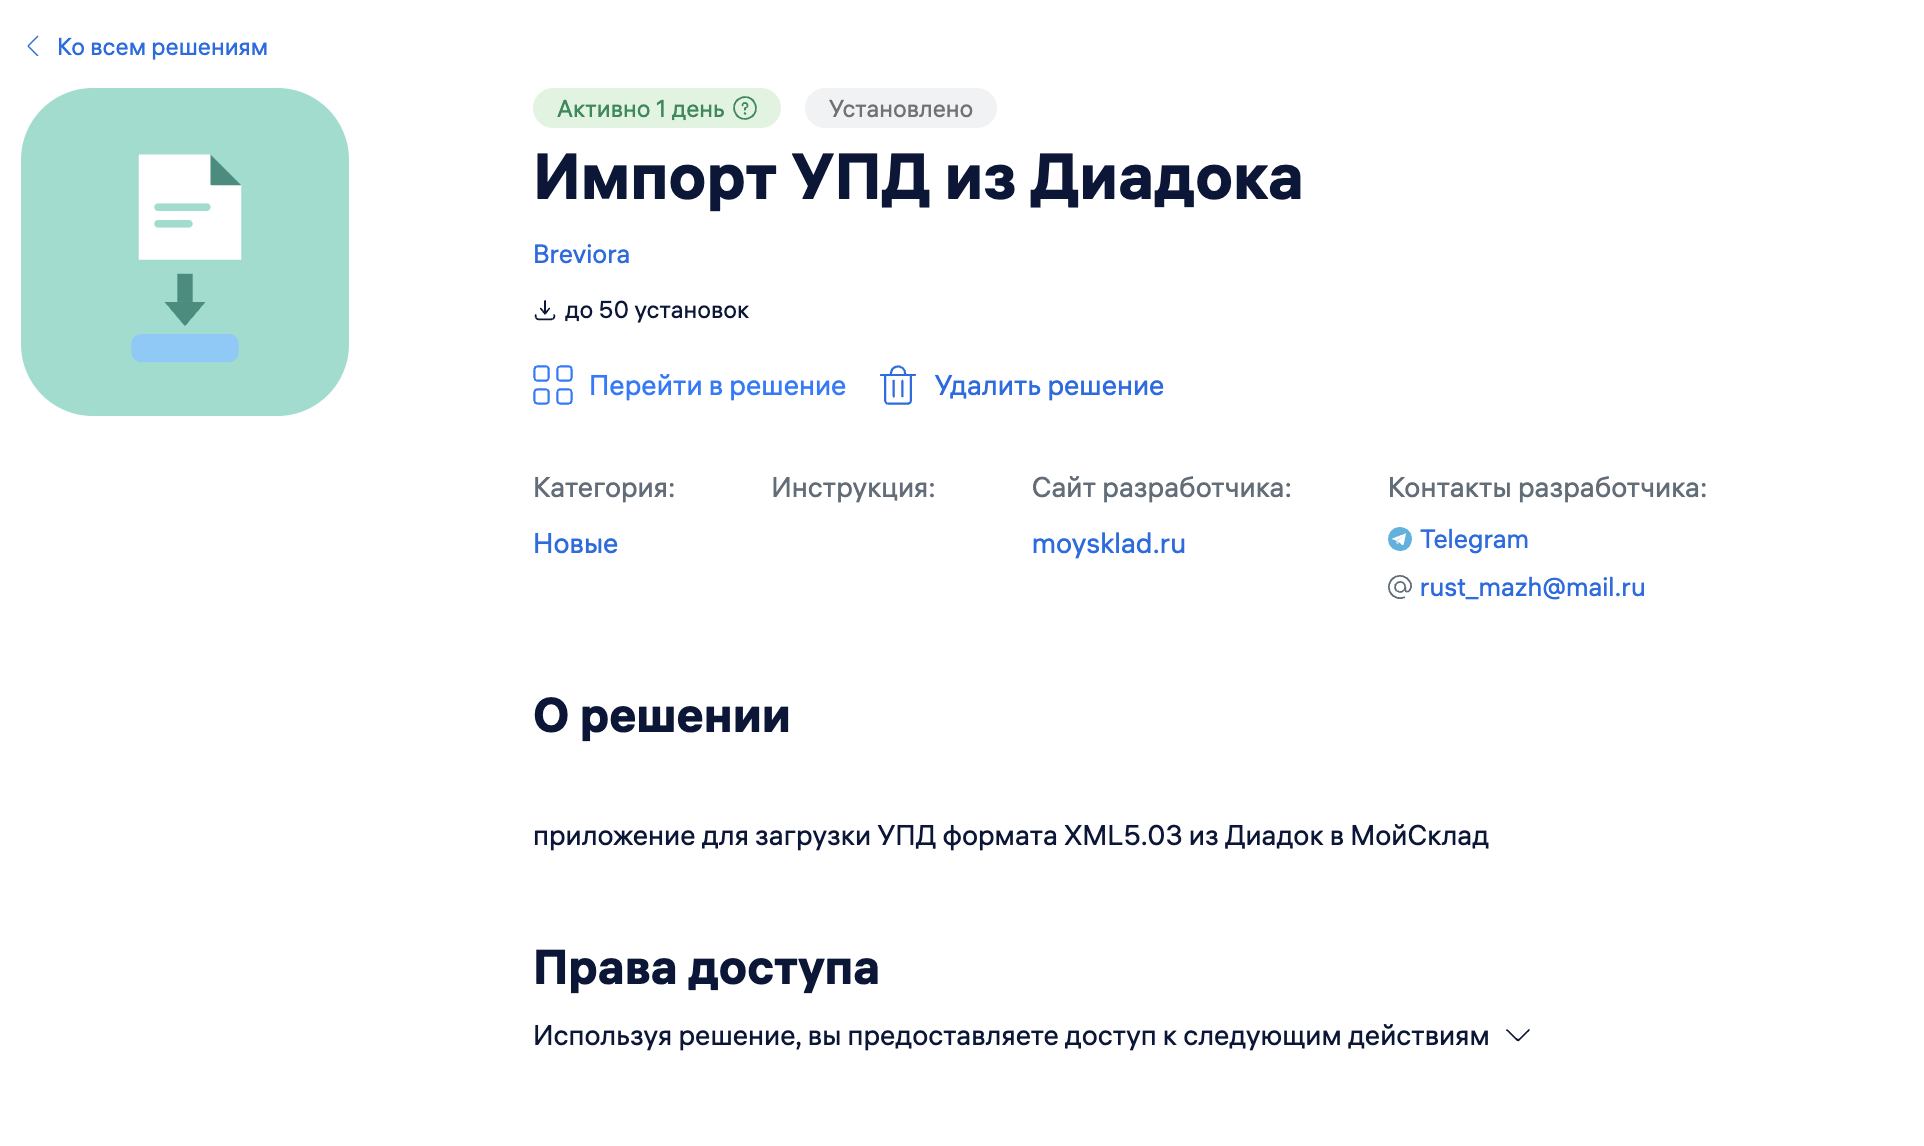The image size is (1924, 1146).
Task: Click the app icon thumbnail
Action: (185, 252)
